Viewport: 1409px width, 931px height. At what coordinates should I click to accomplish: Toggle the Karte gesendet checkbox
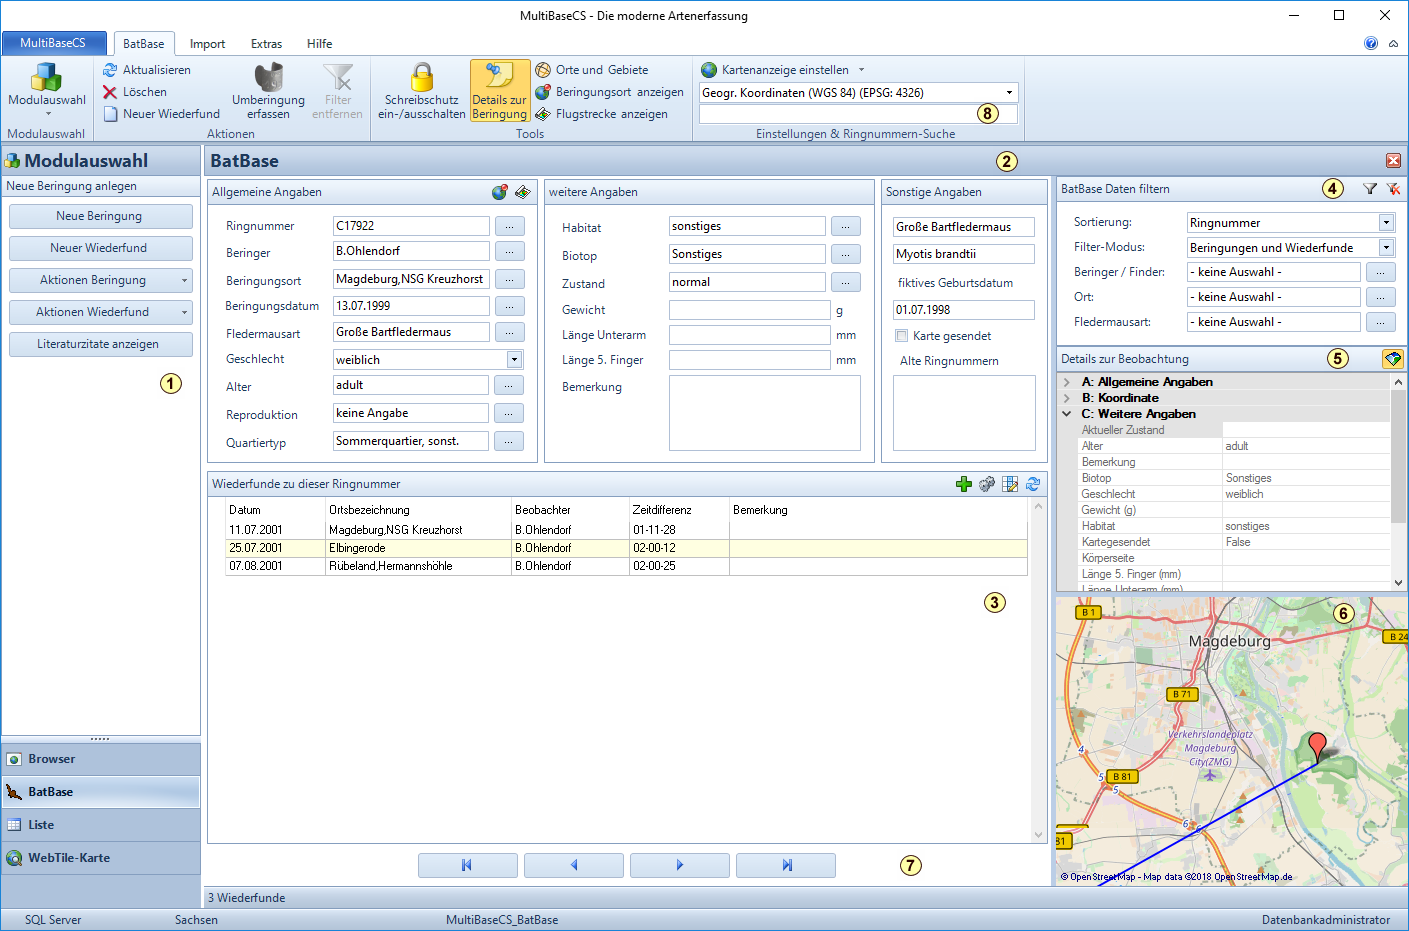click(x=902, y=336)
